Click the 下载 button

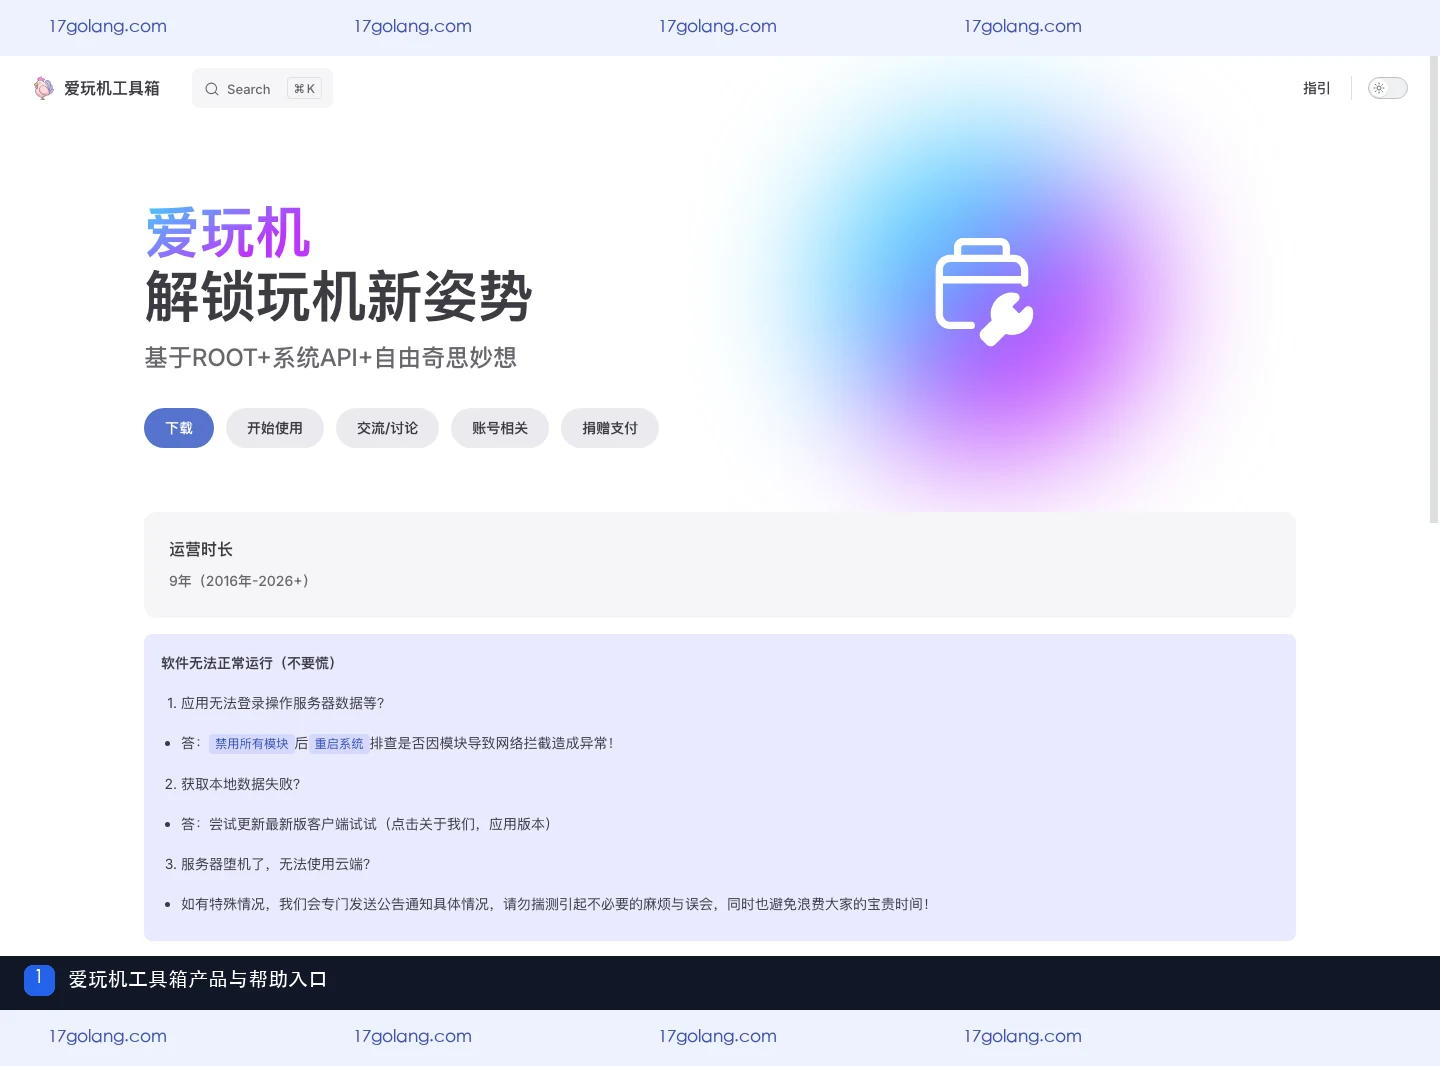click(179, 428)
